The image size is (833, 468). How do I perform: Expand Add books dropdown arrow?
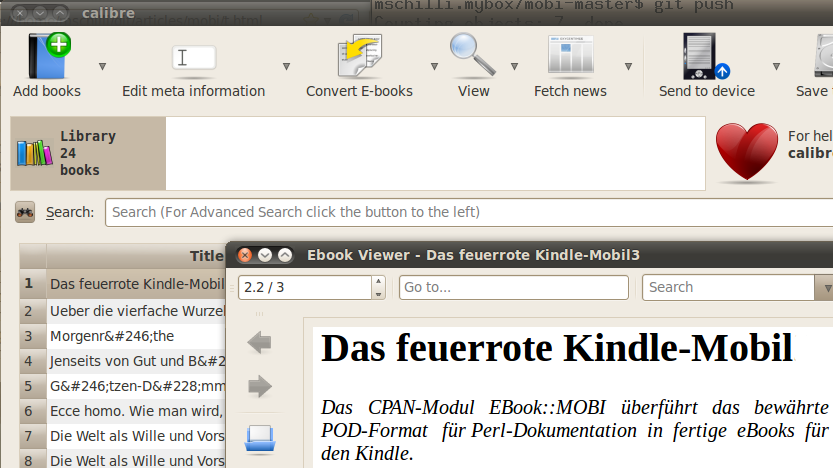[x=103, y=66]
